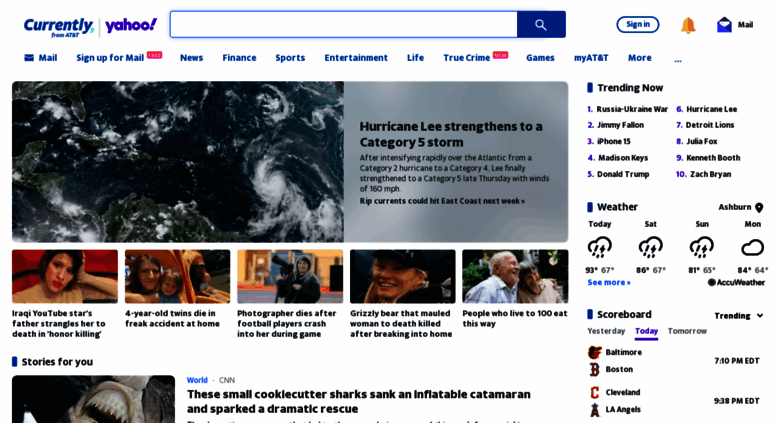Open notifications bell icon
Viewport: 777px width, 423px height.
[x=688, y=25]
